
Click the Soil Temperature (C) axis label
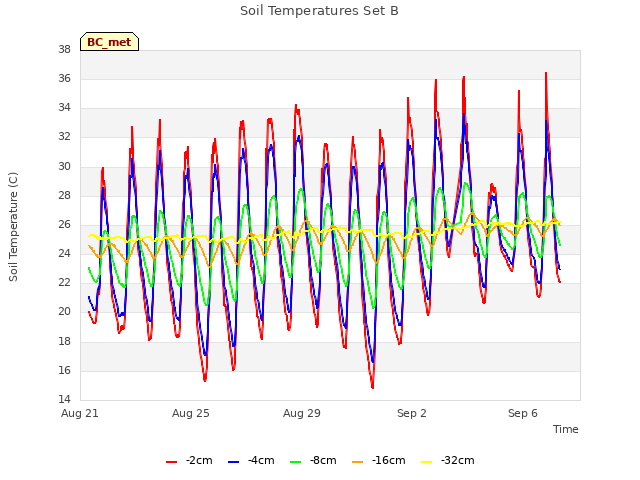[13, 227]
